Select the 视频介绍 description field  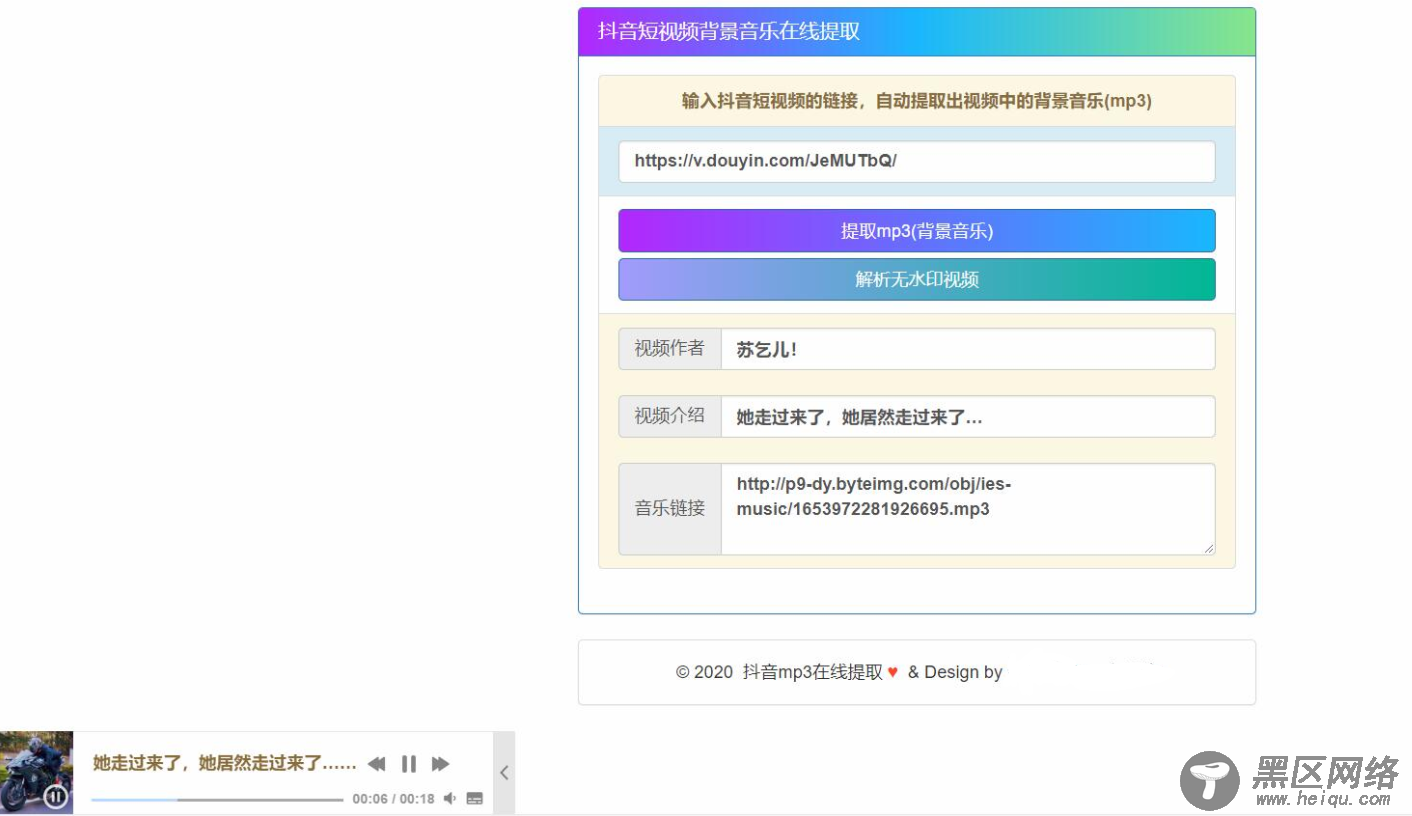pos(968,416)
